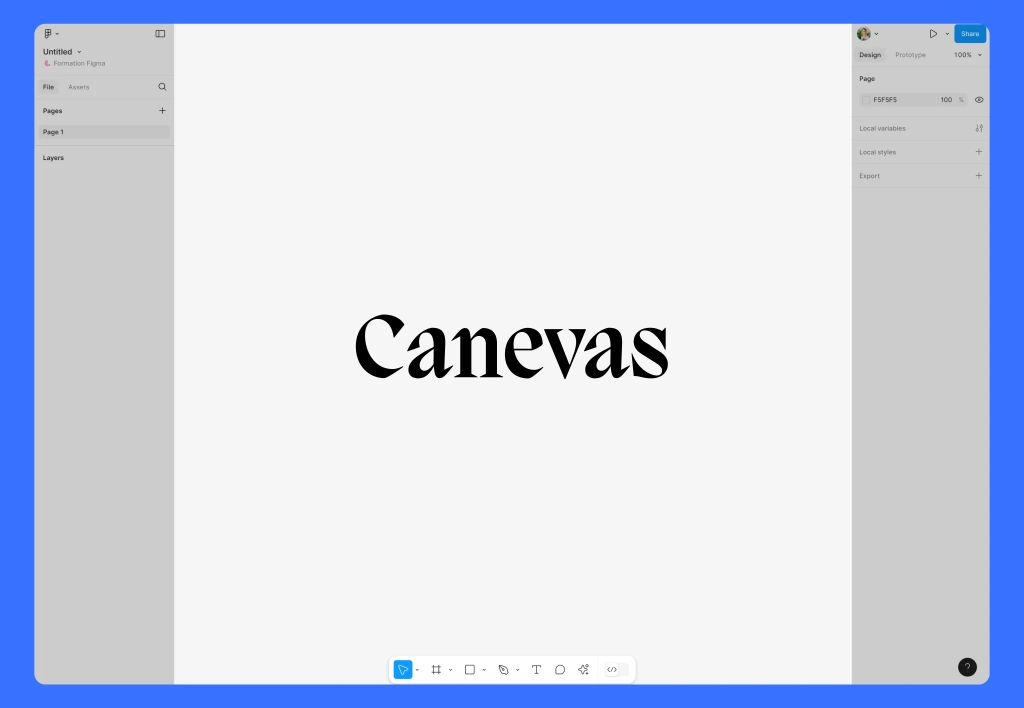Select Page 1 in pages list

(104, 132)
